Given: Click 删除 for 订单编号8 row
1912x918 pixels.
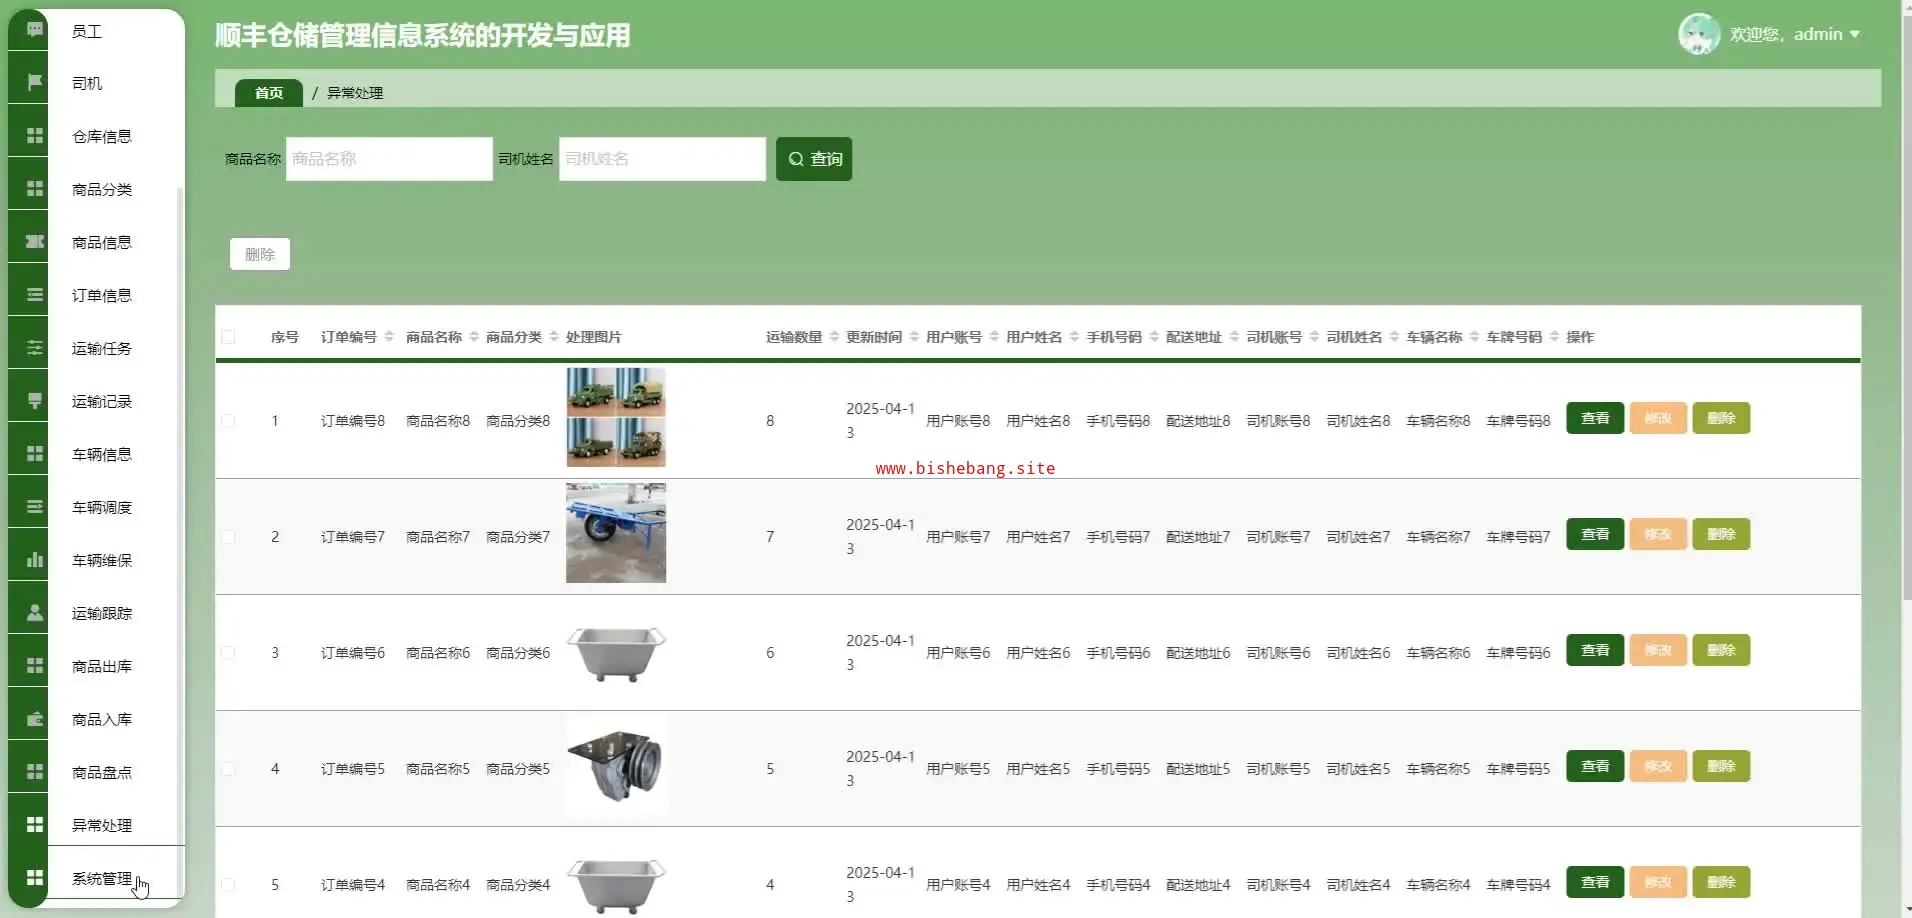Looking at the screenshot, I should [x=1721, y=418].
